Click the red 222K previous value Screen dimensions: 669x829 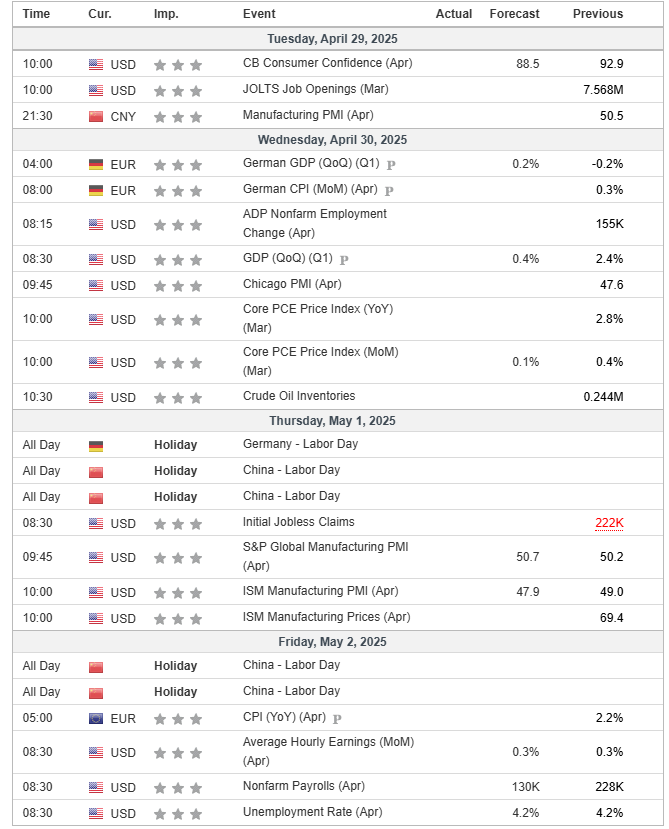(609, 523)
